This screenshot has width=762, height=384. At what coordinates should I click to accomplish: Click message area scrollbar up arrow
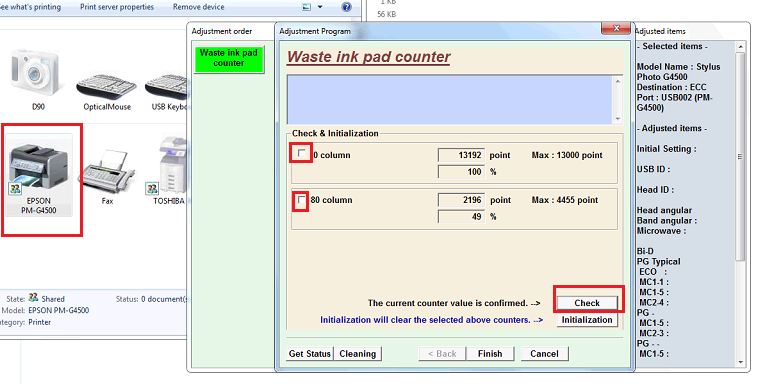[618, 81]
